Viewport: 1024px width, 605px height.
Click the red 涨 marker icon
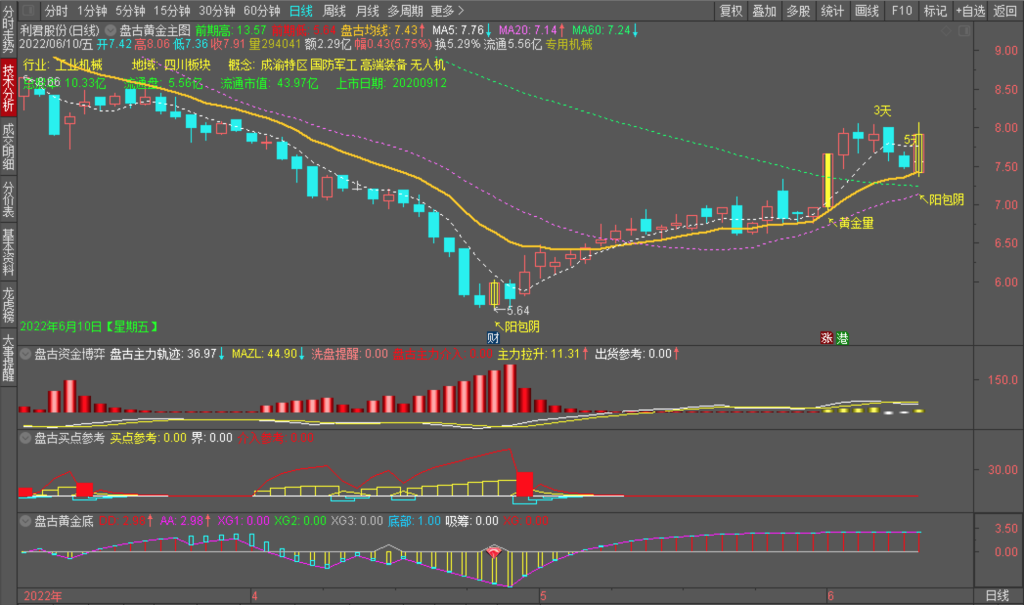826,337
